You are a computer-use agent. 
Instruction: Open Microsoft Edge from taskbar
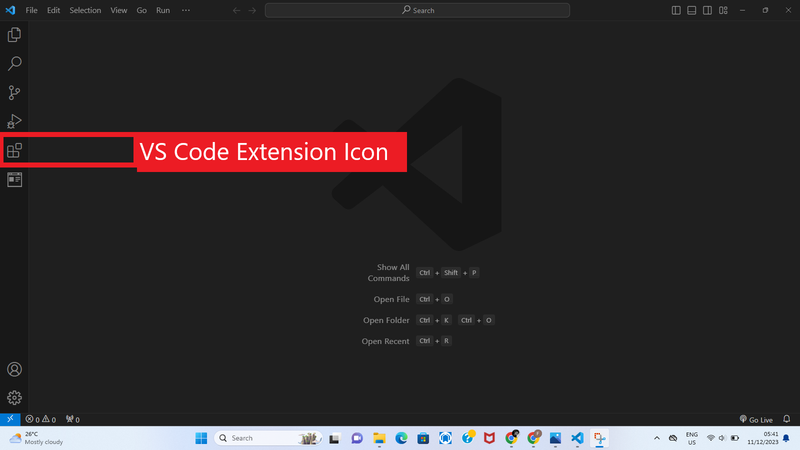[402, 438]
